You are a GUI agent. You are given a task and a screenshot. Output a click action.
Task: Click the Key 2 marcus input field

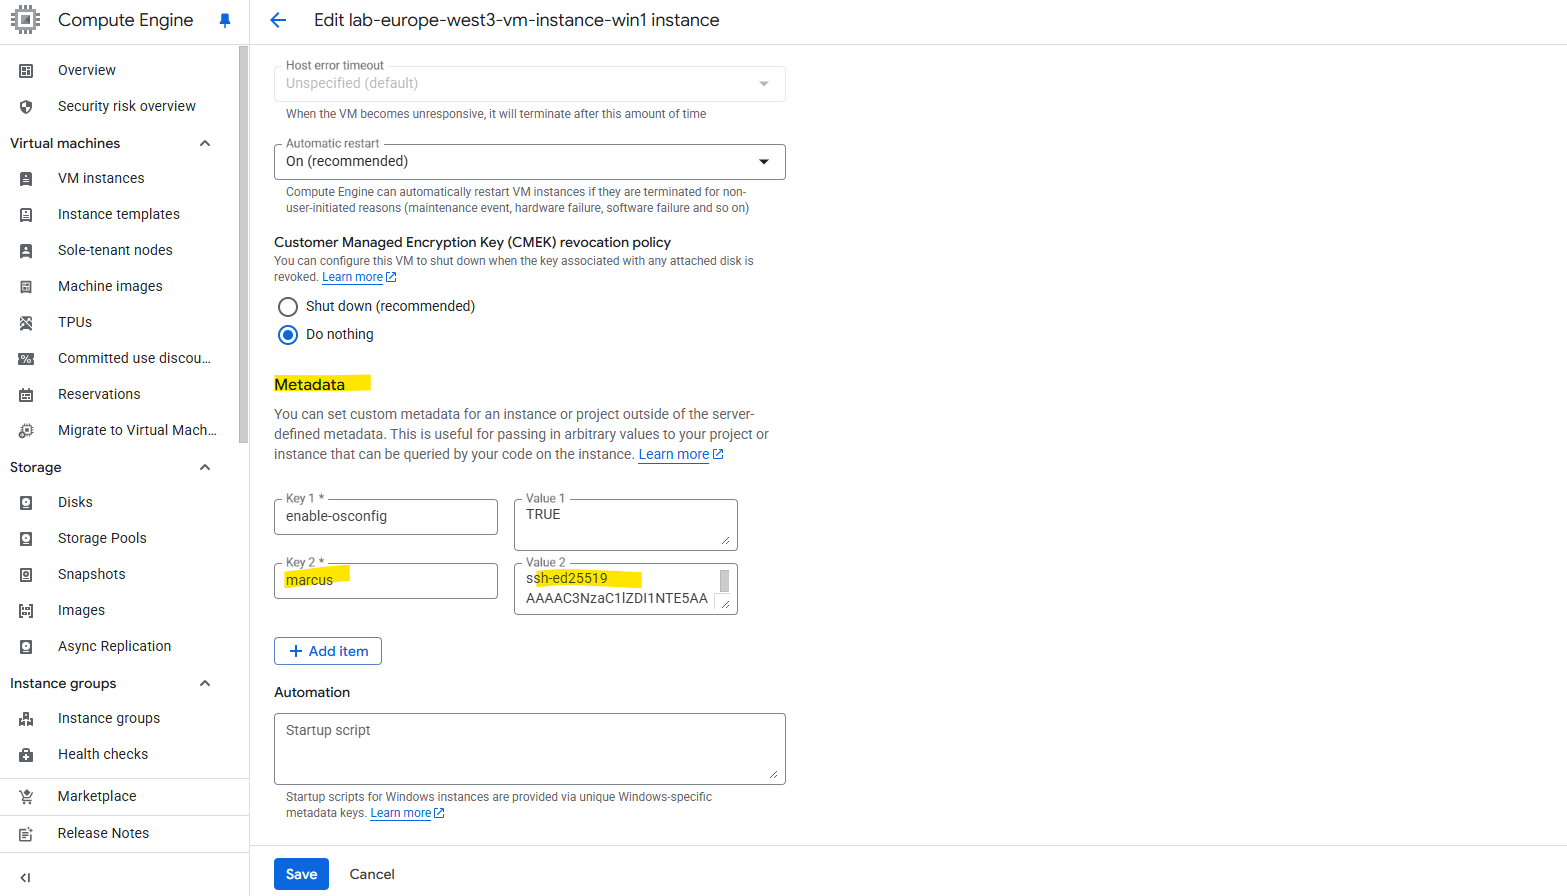386,581
